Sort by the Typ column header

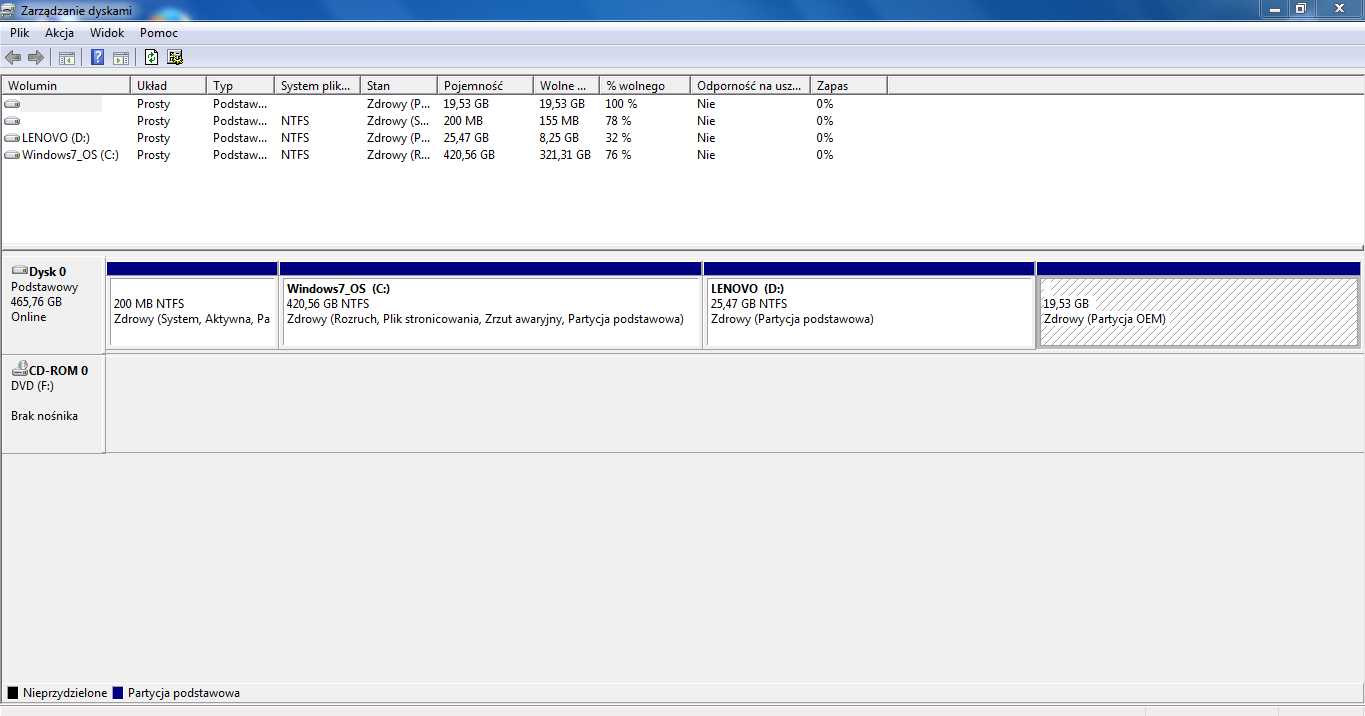[x=240, y=86]
